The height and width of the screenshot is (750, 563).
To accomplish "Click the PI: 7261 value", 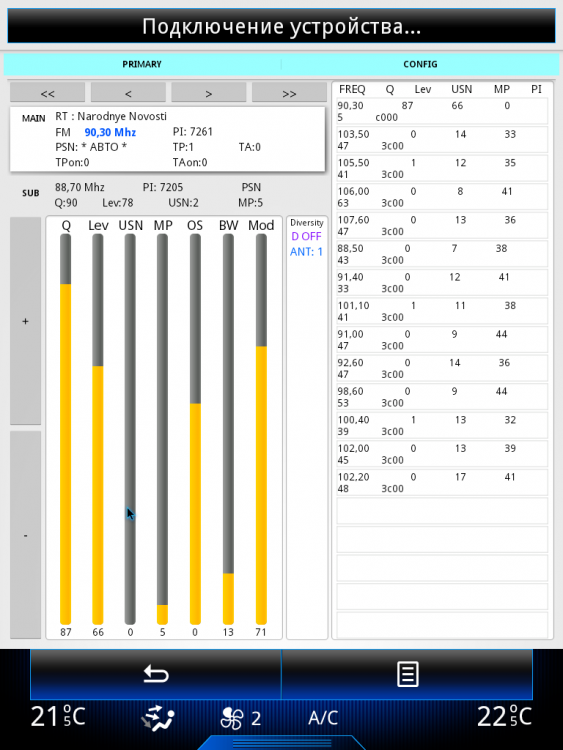I will pyautogui.click(x=193, y=132).
